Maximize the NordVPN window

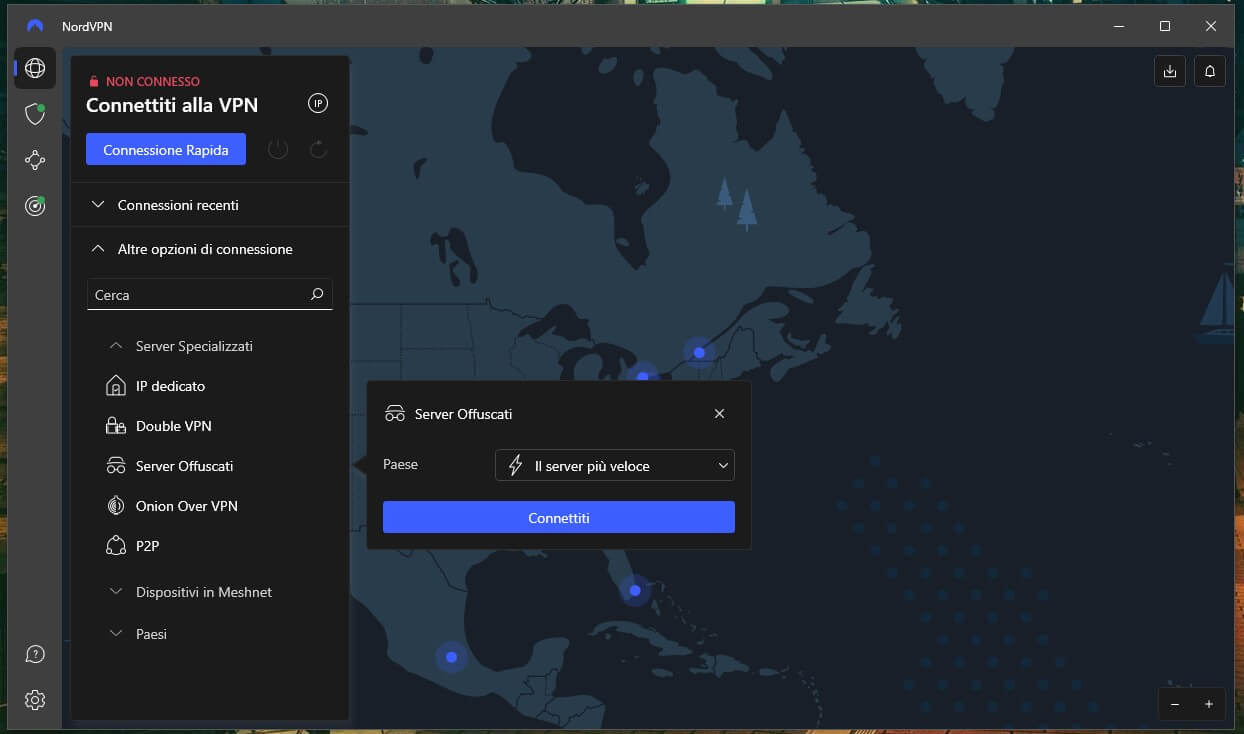coord(1165,26)
